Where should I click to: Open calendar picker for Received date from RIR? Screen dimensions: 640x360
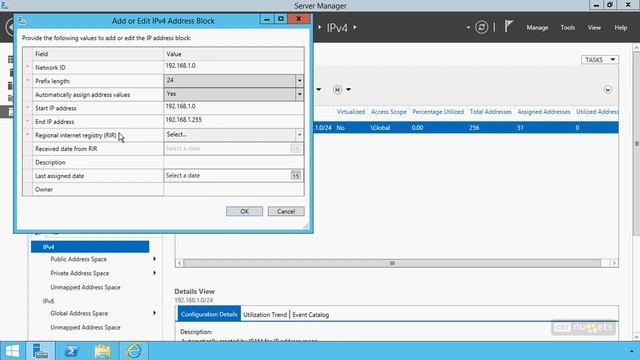coord(296,149)
